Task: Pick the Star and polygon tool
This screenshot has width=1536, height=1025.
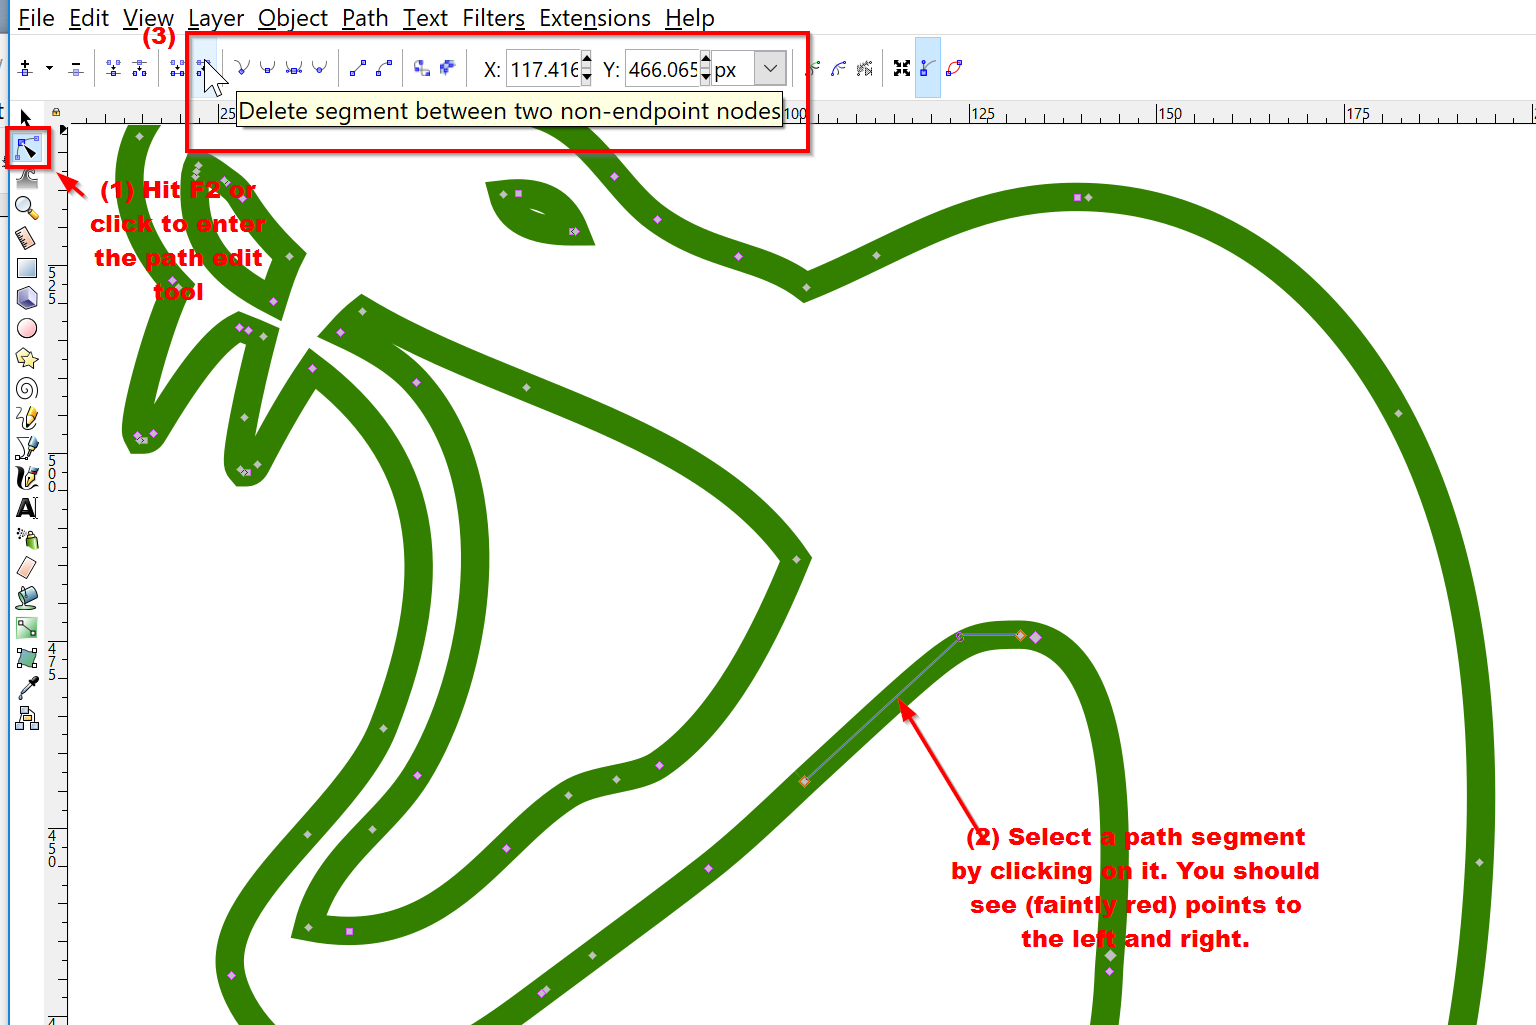Action: [26, 358]
